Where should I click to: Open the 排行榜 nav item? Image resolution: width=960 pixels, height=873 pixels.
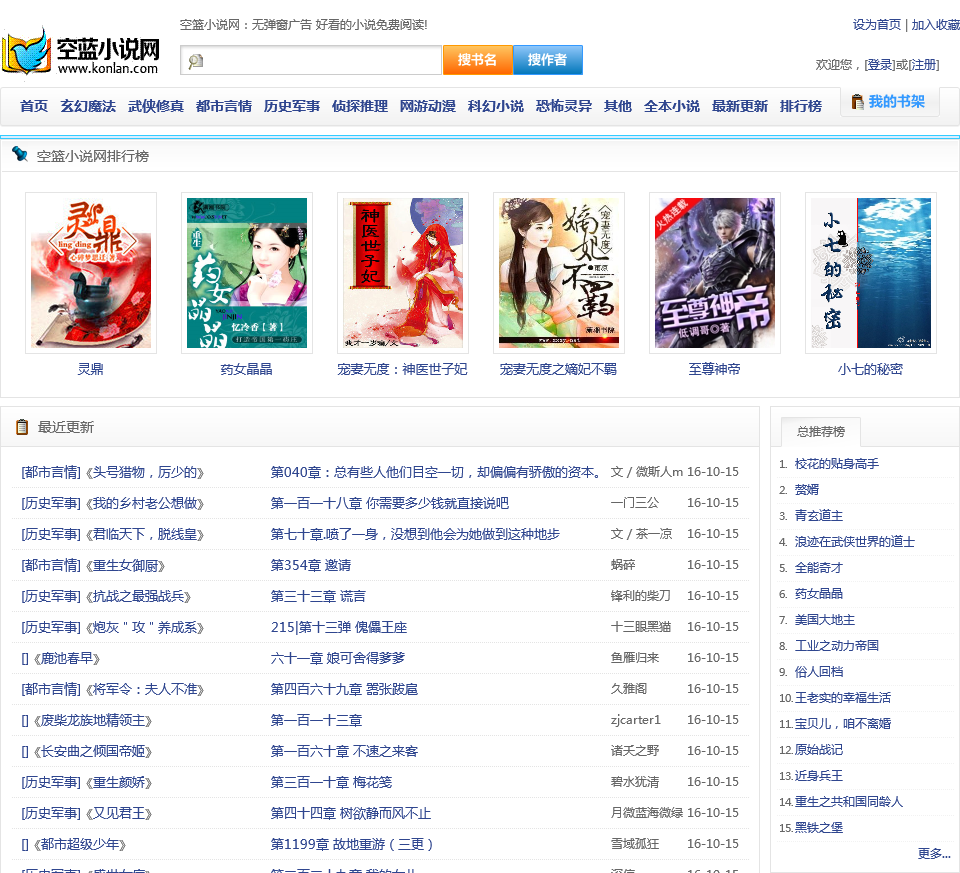click(801, 106)
